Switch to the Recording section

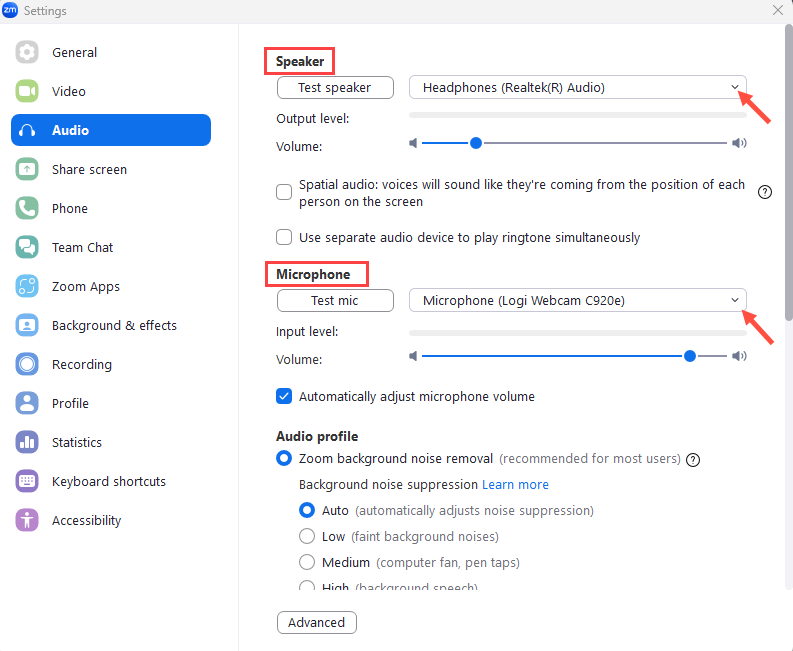[x=111, y=364]
